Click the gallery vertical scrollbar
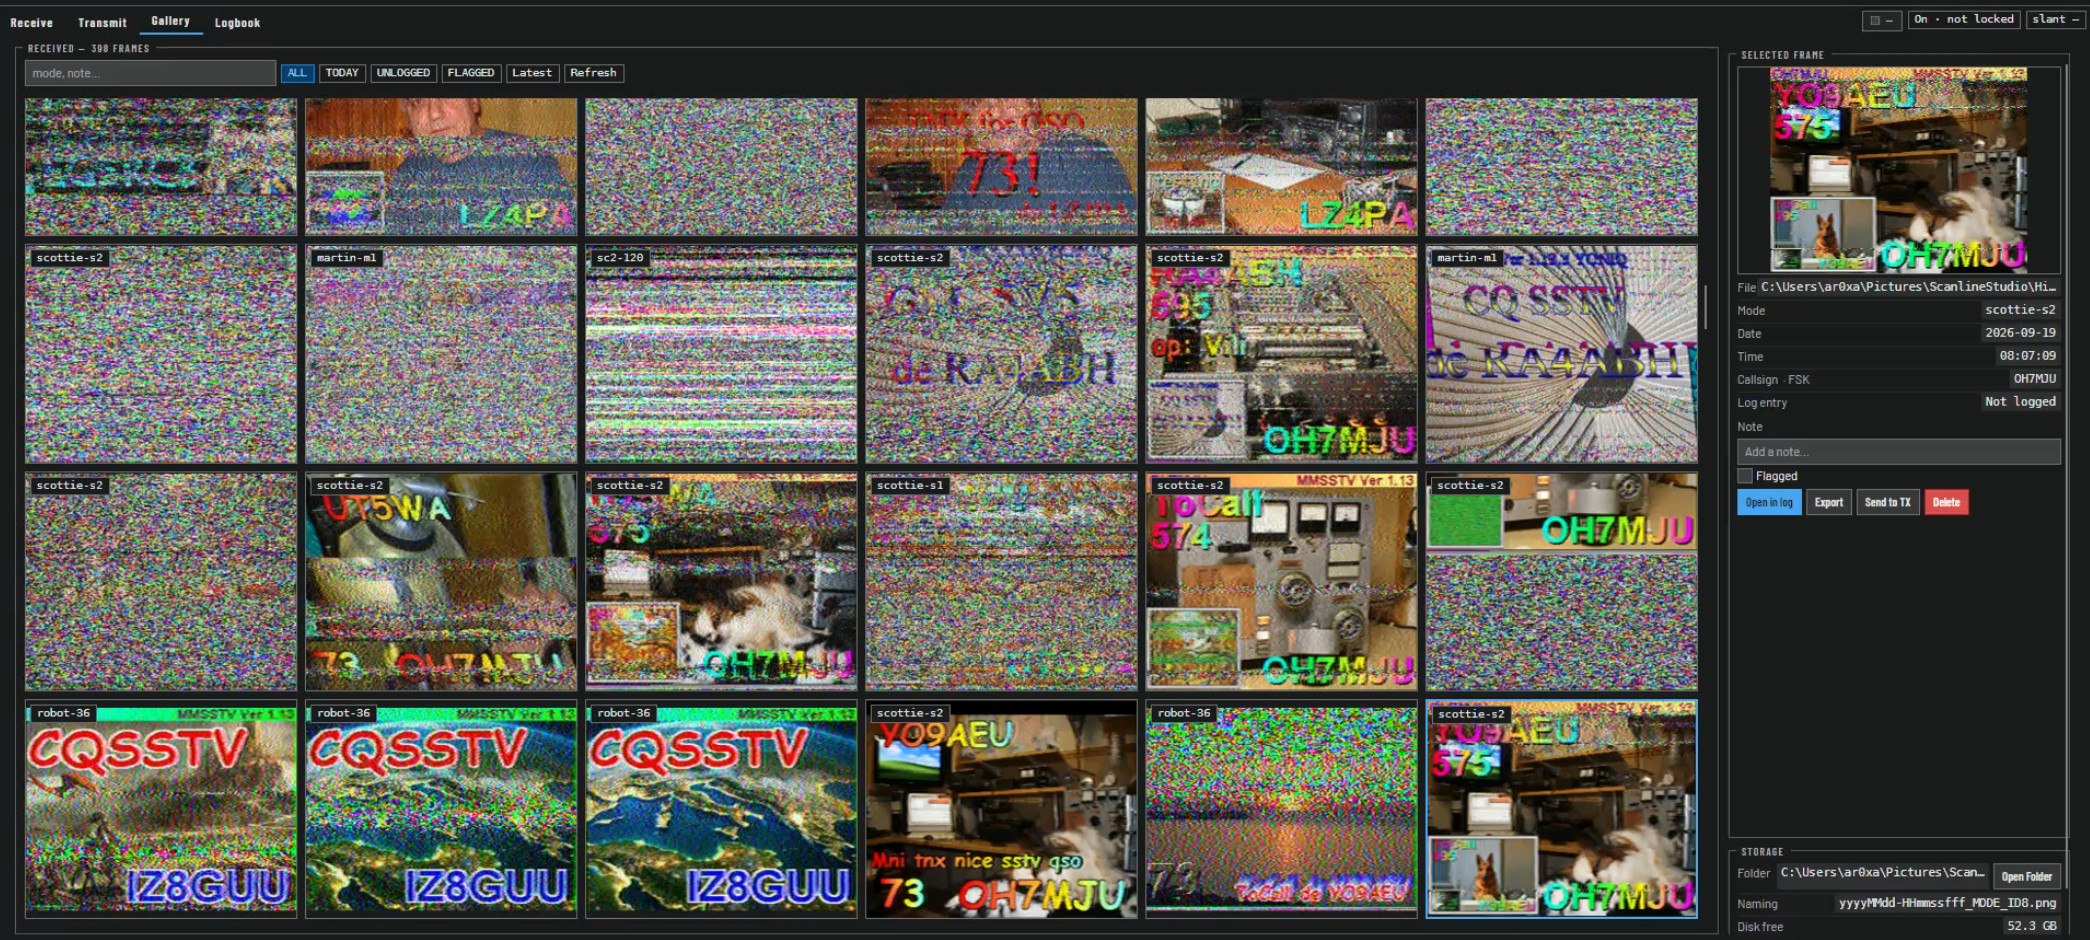This screenshot has width=2090, height=940. 1706,308
